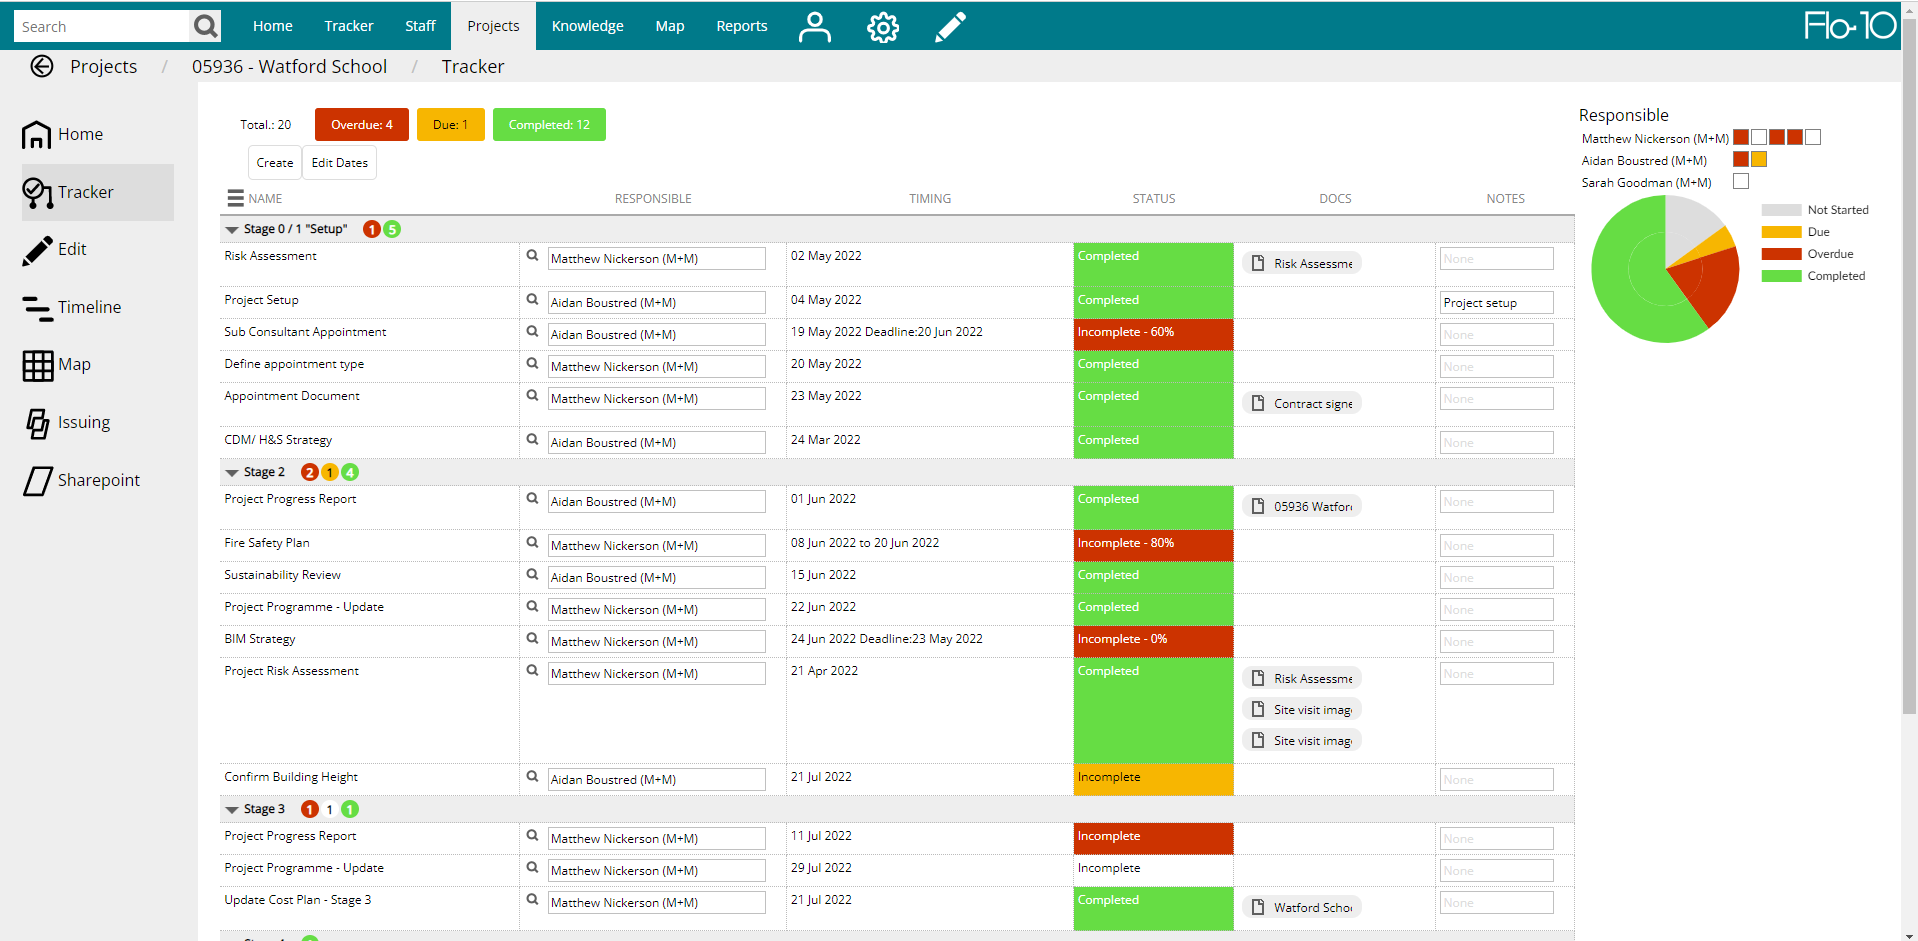1918x941 pixels.
Task: Filter by Completed: 12 button
Action: click(549, 125)
